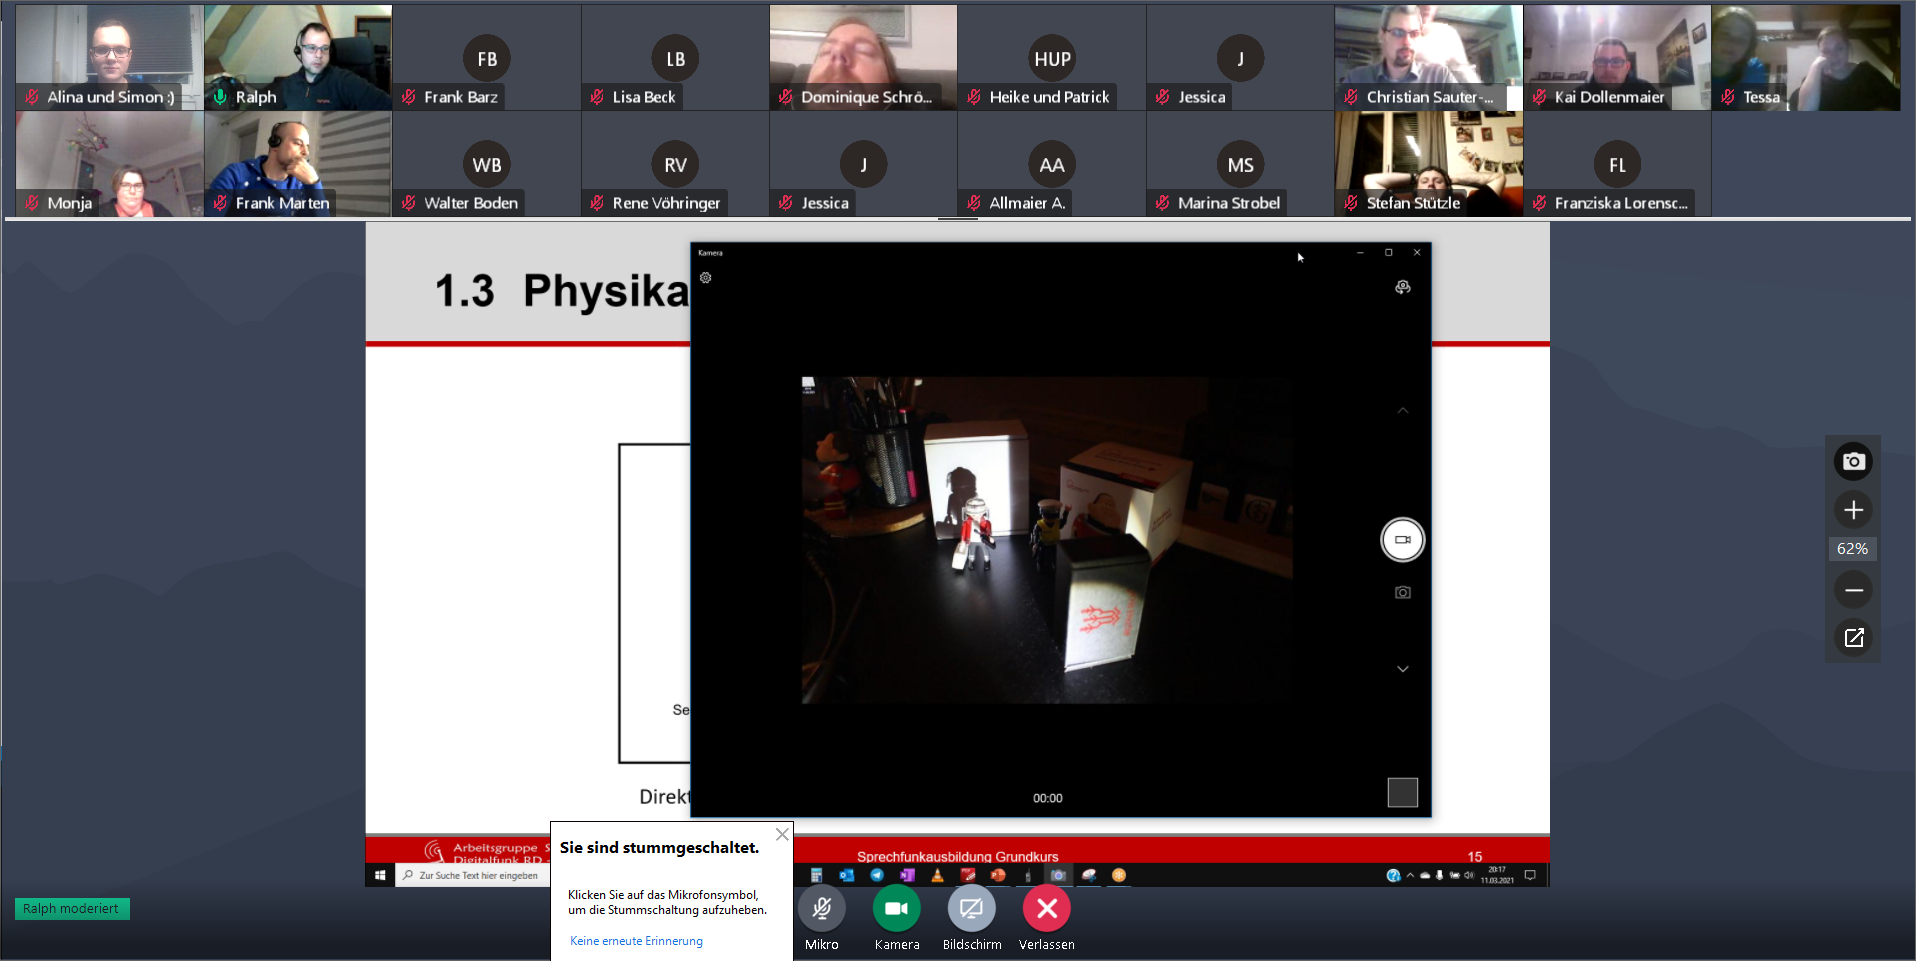Image resolution: width=1916 pixels, height=961 pixels.
Task: Click the down chevron in Kamera window
Action: pyautogui.click(x=1403, y=669)
